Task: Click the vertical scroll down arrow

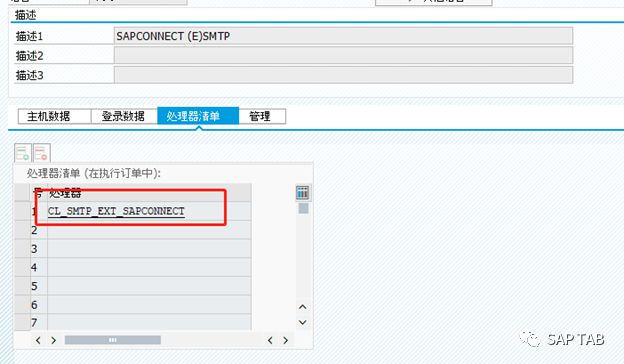Action: [302, 322]
